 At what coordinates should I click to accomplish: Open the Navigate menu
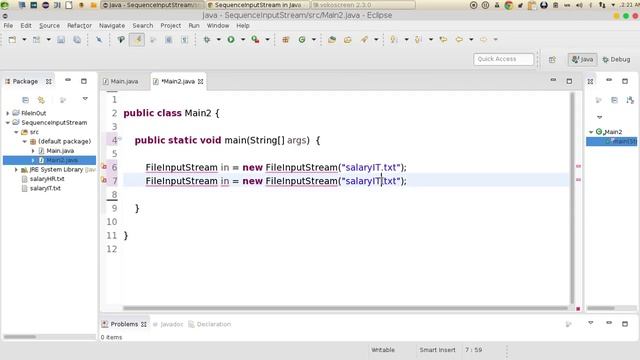(x=112, y=25)
